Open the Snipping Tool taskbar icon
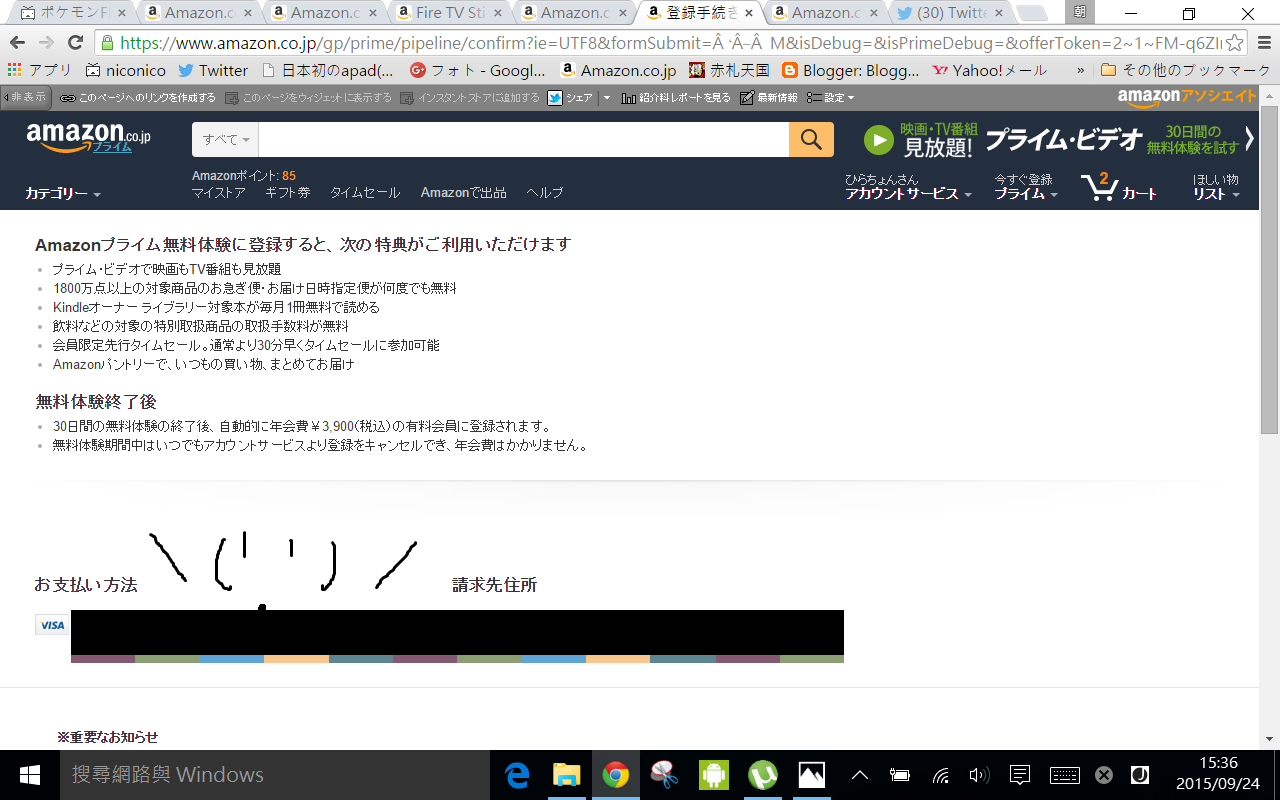 click(x=664, y=775)
